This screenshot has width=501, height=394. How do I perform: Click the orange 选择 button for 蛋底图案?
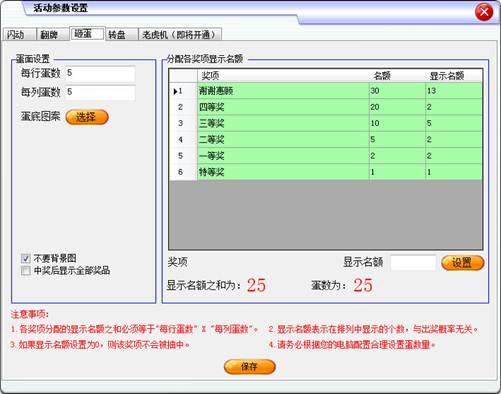[x=87, y=117]
